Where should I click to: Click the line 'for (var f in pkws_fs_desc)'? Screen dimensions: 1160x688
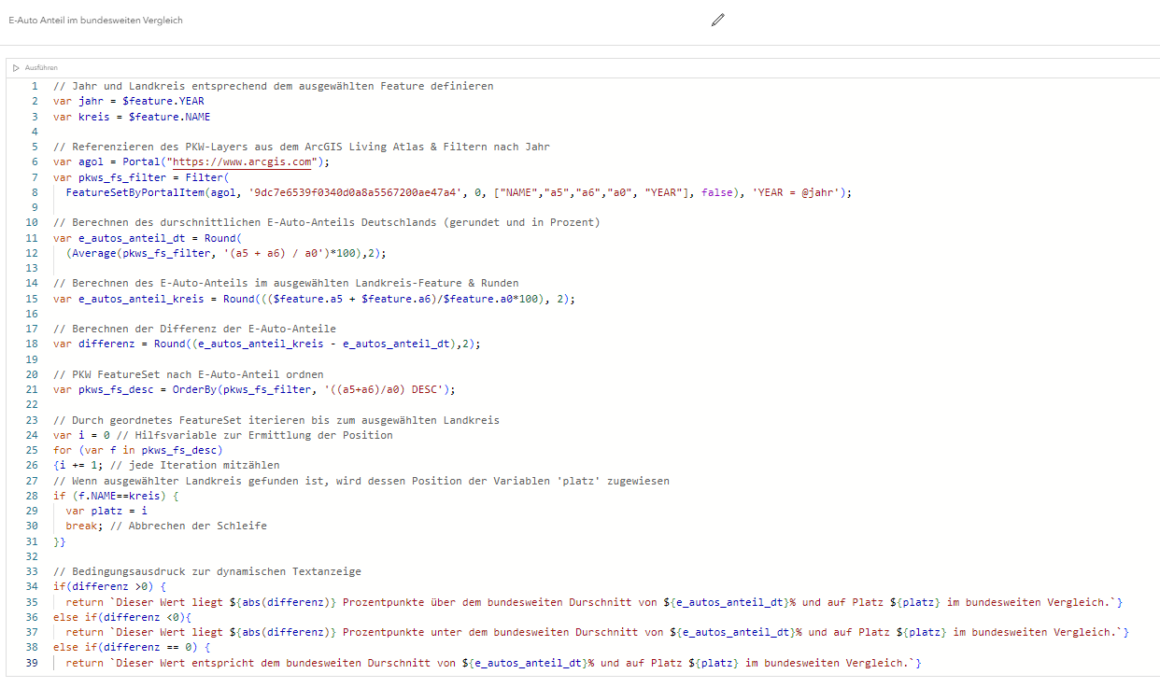(x=138, y=451)
